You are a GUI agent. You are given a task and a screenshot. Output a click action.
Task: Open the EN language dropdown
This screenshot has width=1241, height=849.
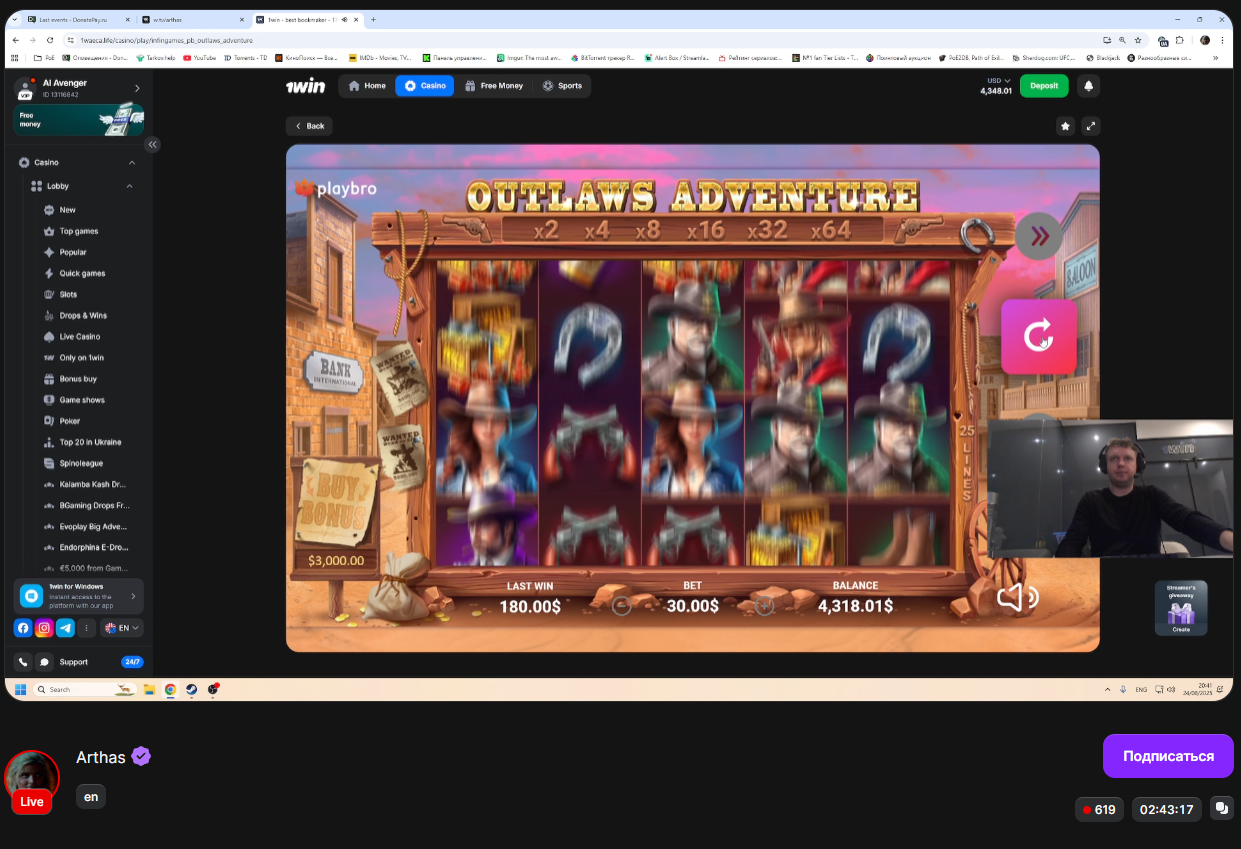coord(123,628)
